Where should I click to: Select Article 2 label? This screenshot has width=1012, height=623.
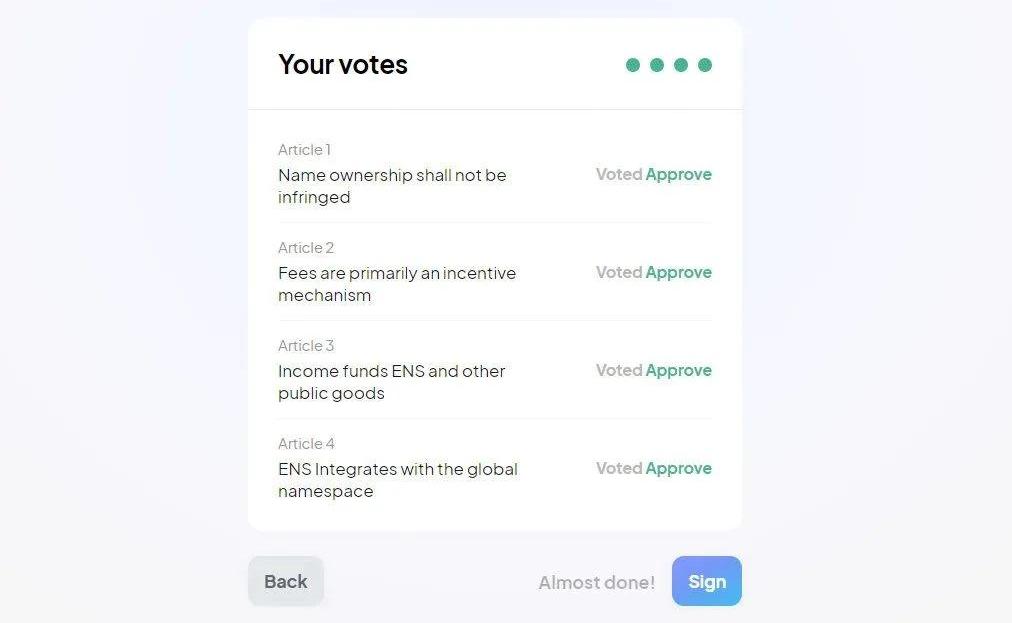point(306,248)
